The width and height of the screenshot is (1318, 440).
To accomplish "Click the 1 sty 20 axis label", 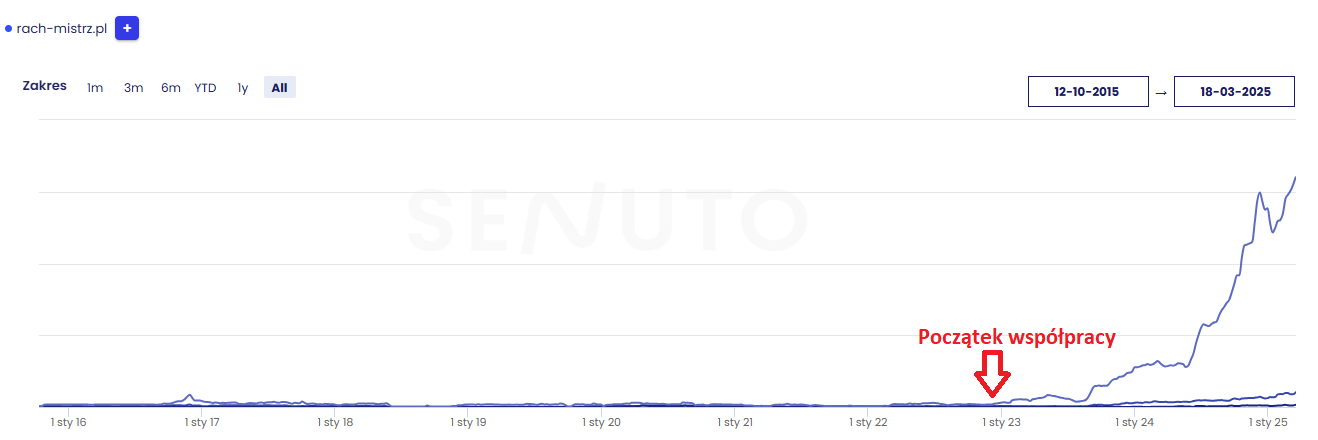I will click(601, 423).
